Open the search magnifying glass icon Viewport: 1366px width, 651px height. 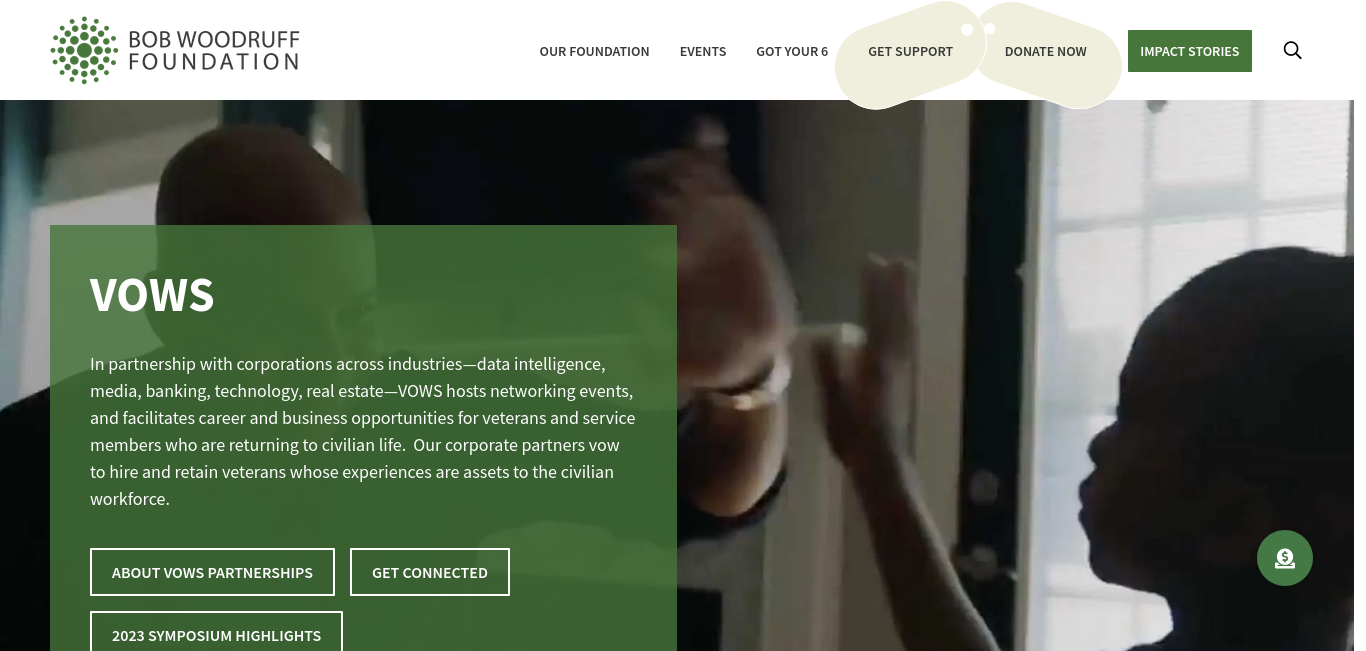1292,50
